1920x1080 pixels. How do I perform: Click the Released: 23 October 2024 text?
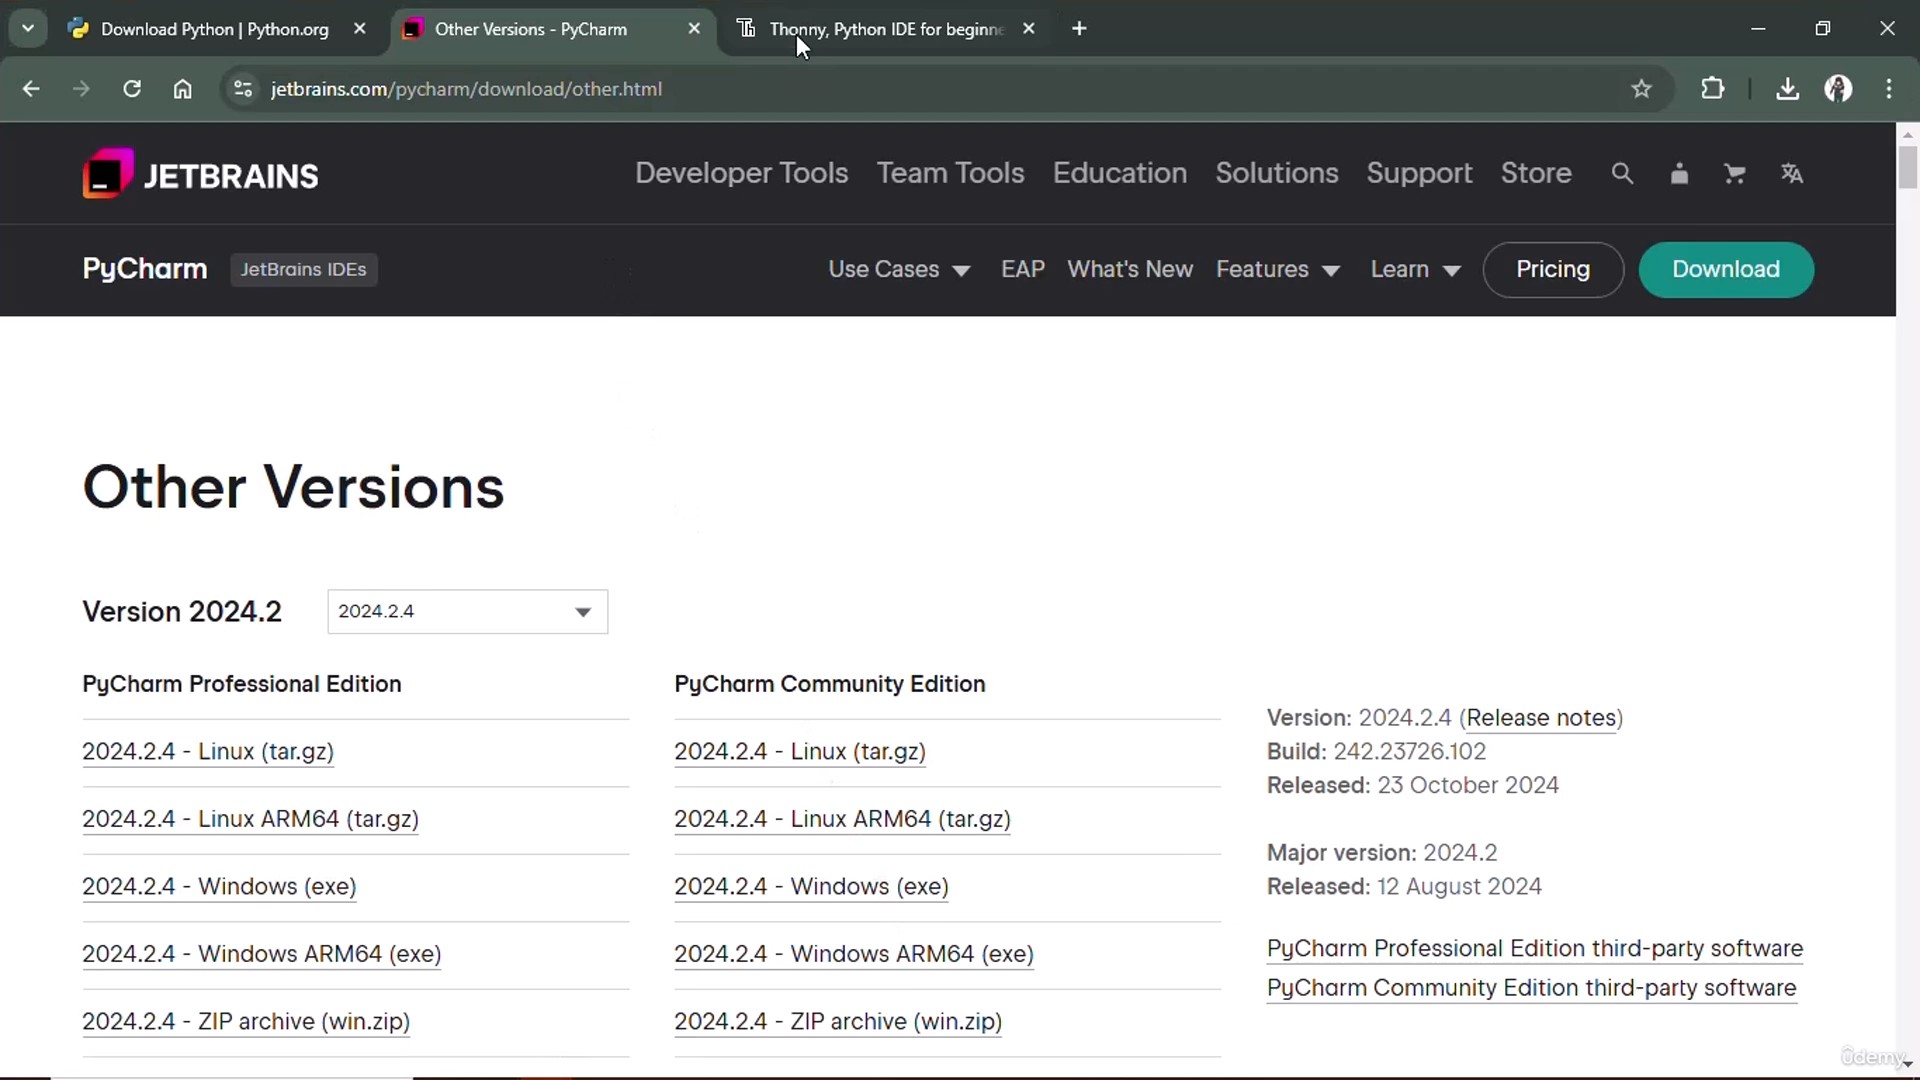click(x=1412, y=786)
